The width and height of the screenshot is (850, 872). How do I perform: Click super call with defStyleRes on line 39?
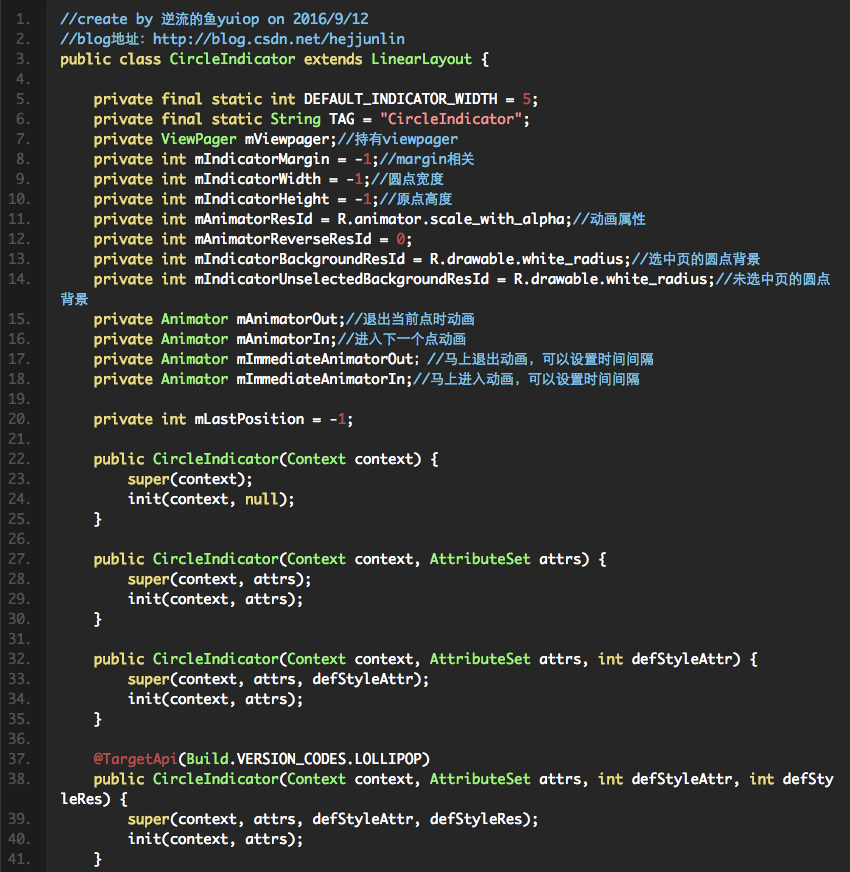pos(333,820)
